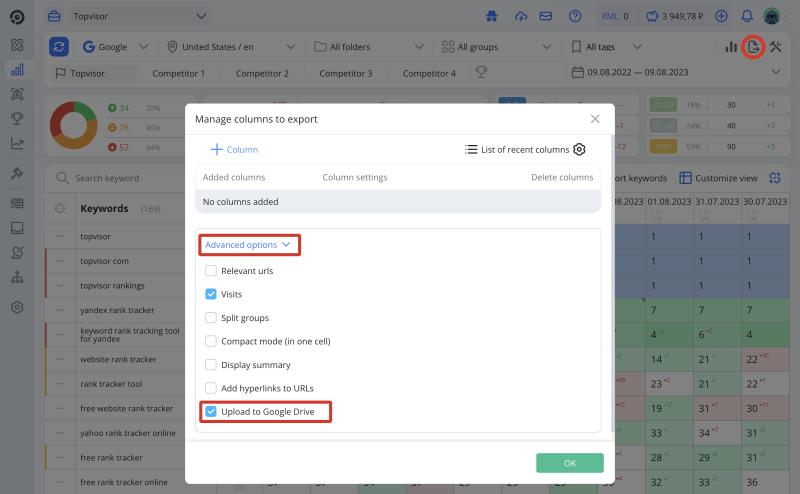
Task: Uncheck the Visits checkbox
Action: tap(211, 294)
